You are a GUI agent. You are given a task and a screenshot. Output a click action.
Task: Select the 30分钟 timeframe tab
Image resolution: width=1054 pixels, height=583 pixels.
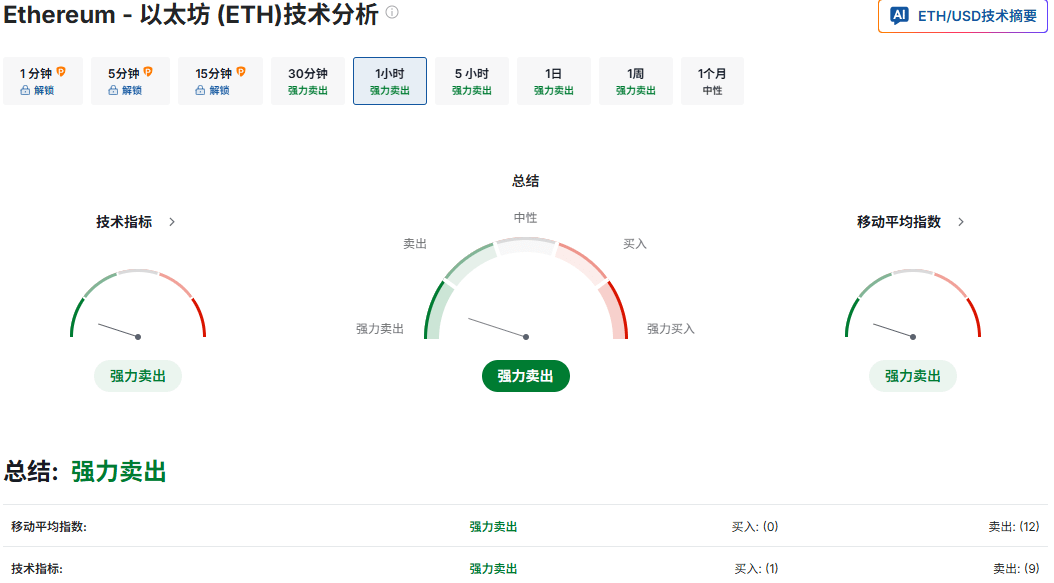[x=308, y=81]
